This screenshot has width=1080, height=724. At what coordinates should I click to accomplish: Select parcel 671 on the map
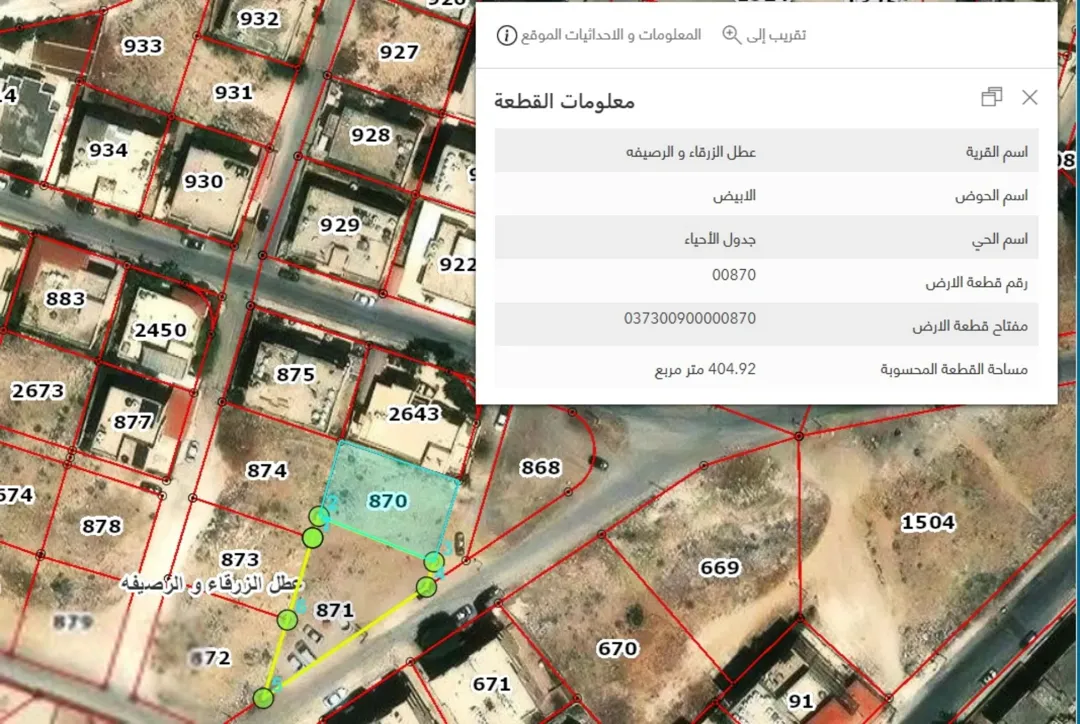491,684
